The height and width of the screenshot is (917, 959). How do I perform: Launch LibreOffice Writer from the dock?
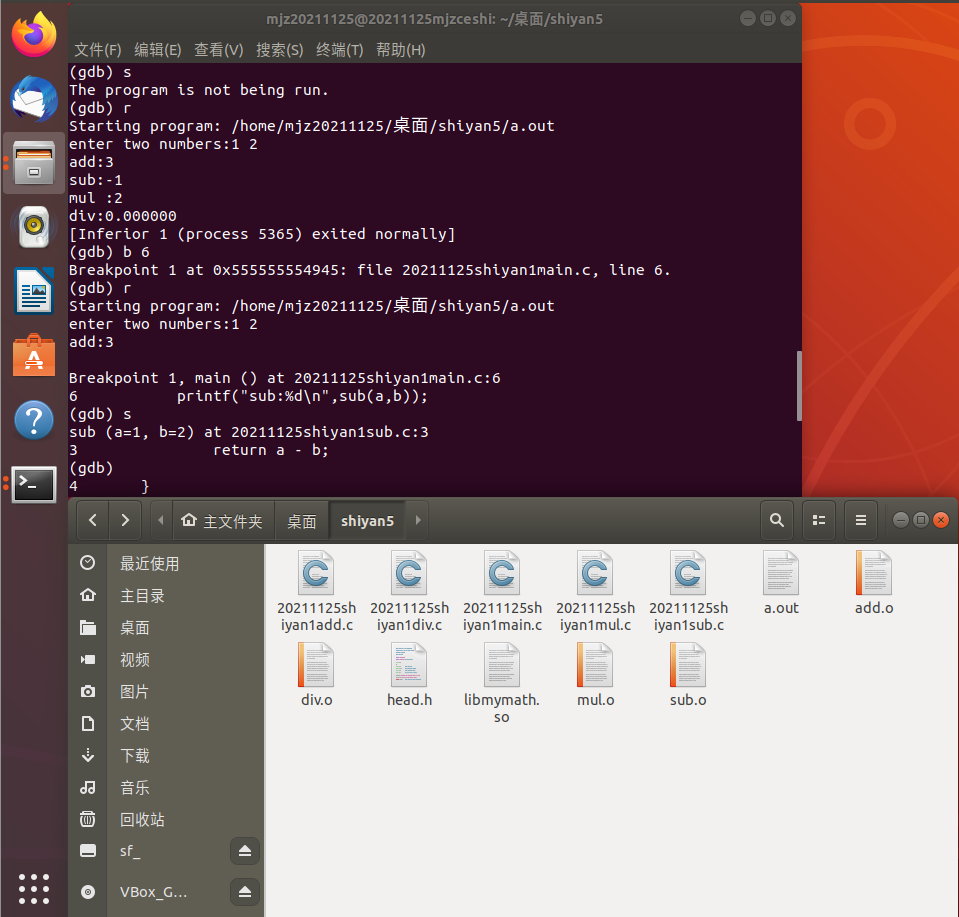tap(34, 291)
